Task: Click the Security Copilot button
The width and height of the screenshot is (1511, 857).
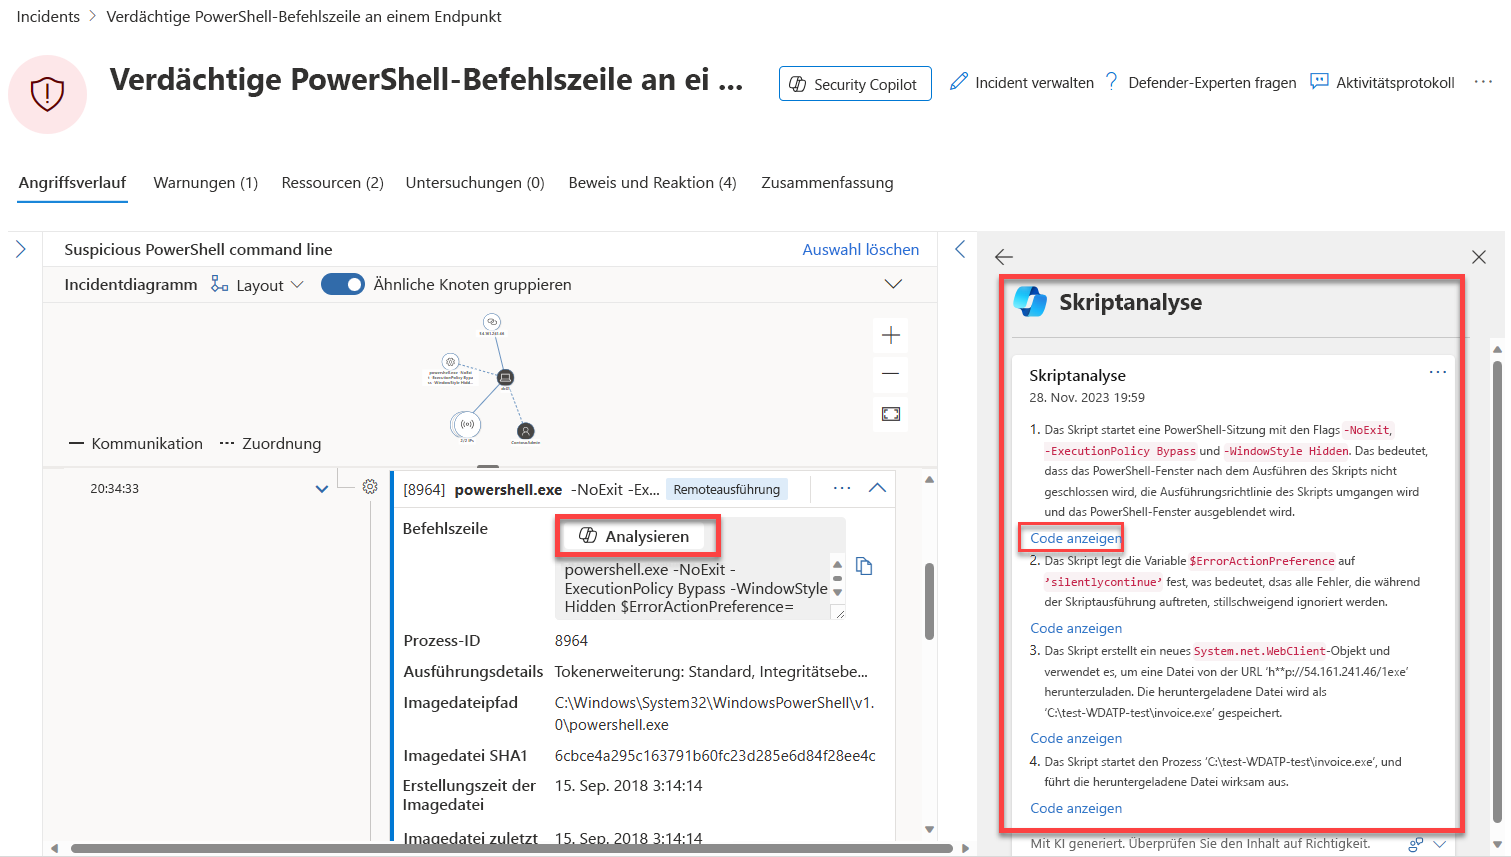Action: click(x=854, y=84)
